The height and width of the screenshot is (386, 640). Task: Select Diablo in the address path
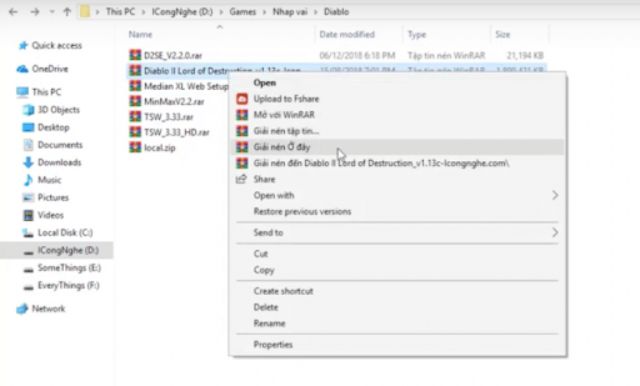[336, 12]
